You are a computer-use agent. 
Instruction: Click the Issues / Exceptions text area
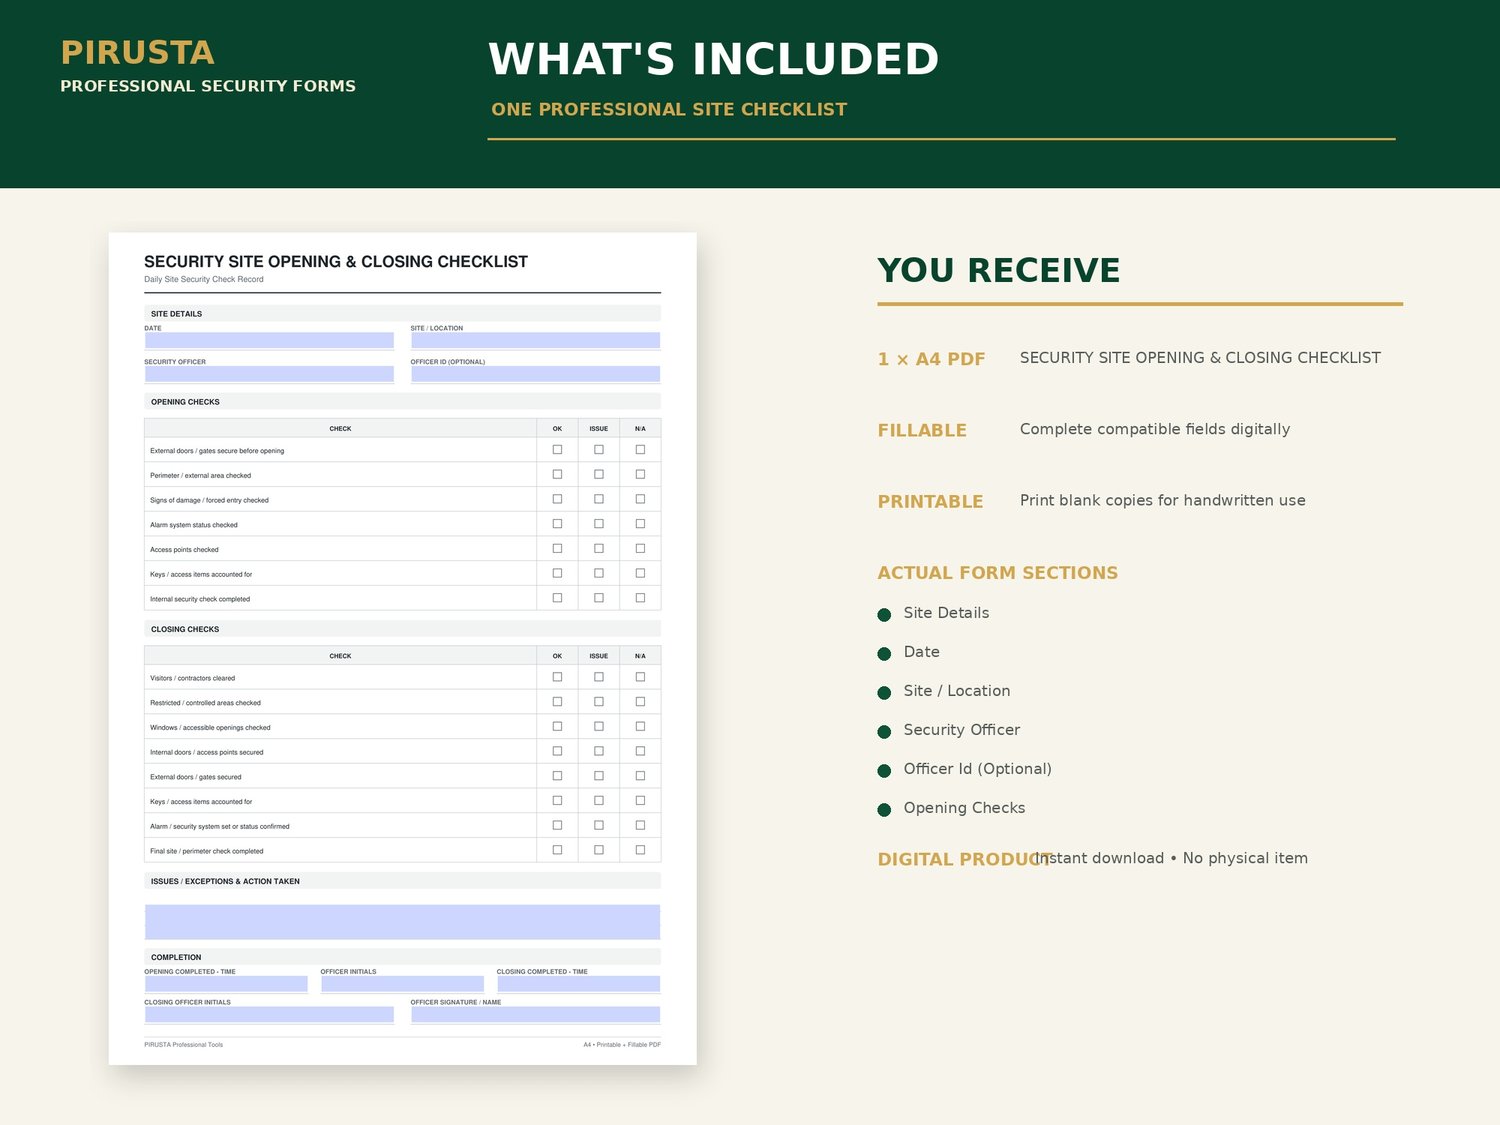coord(402,922)
